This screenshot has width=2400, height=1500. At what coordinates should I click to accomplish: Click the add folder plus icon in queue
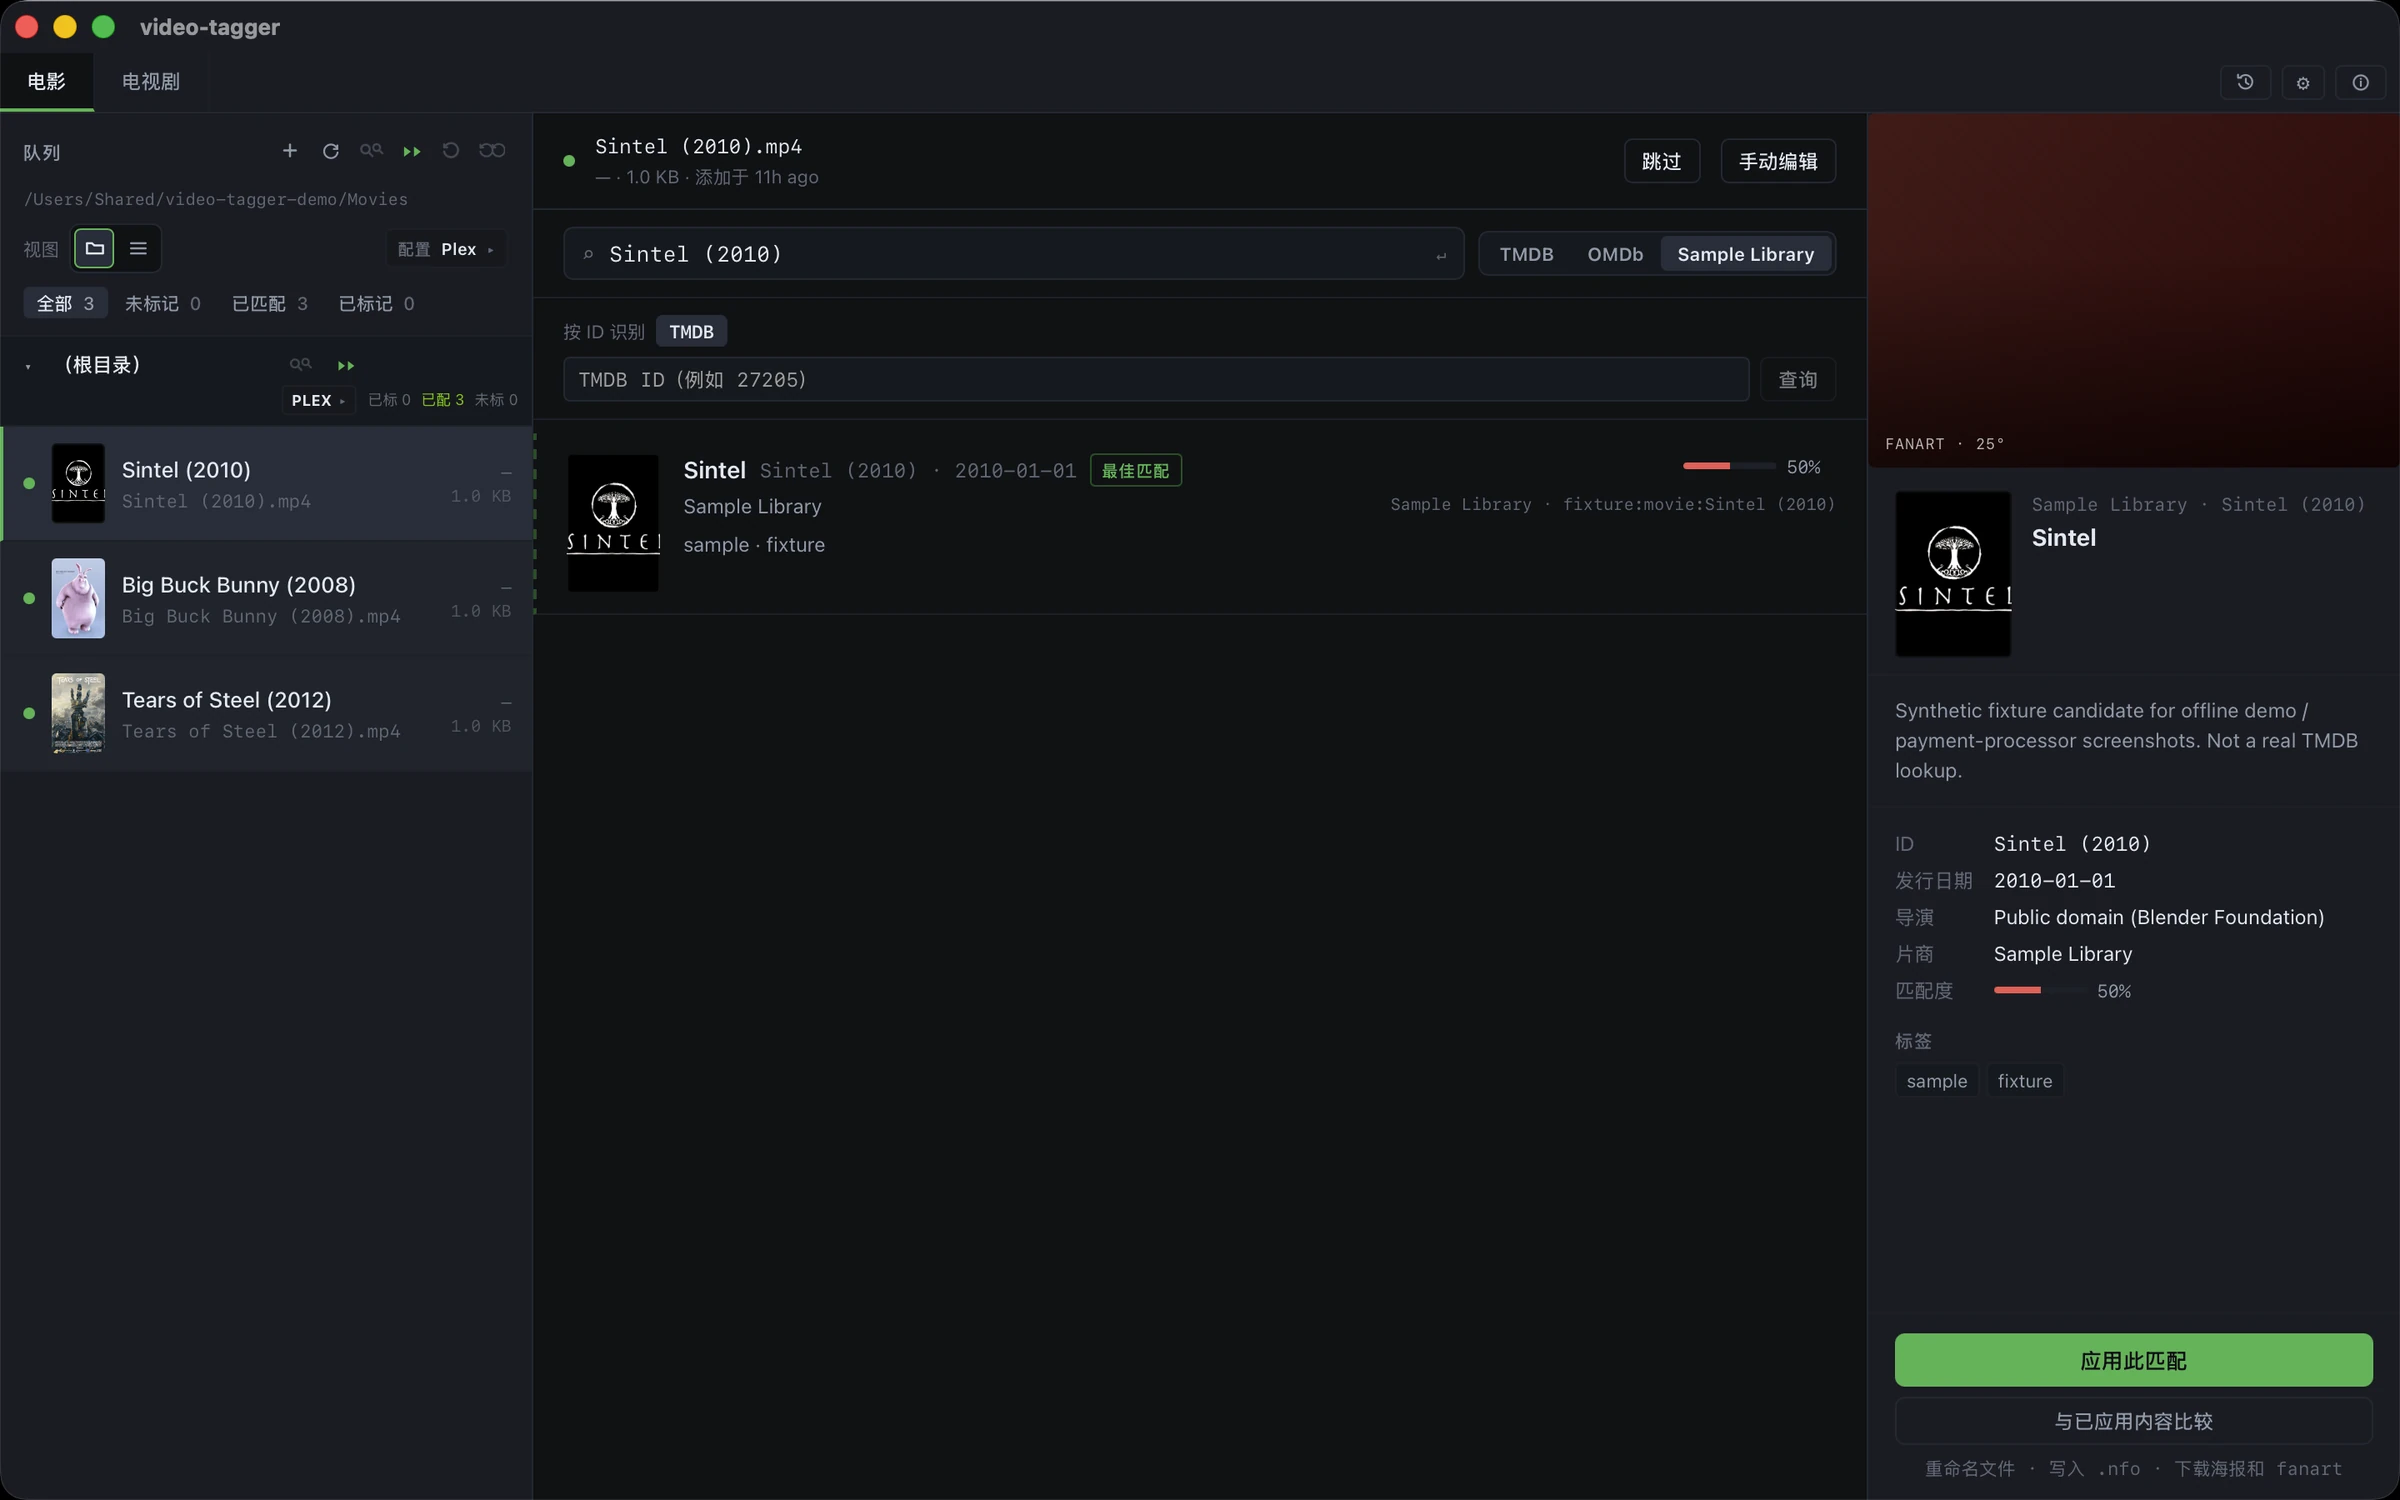click(x=289, y=150)
